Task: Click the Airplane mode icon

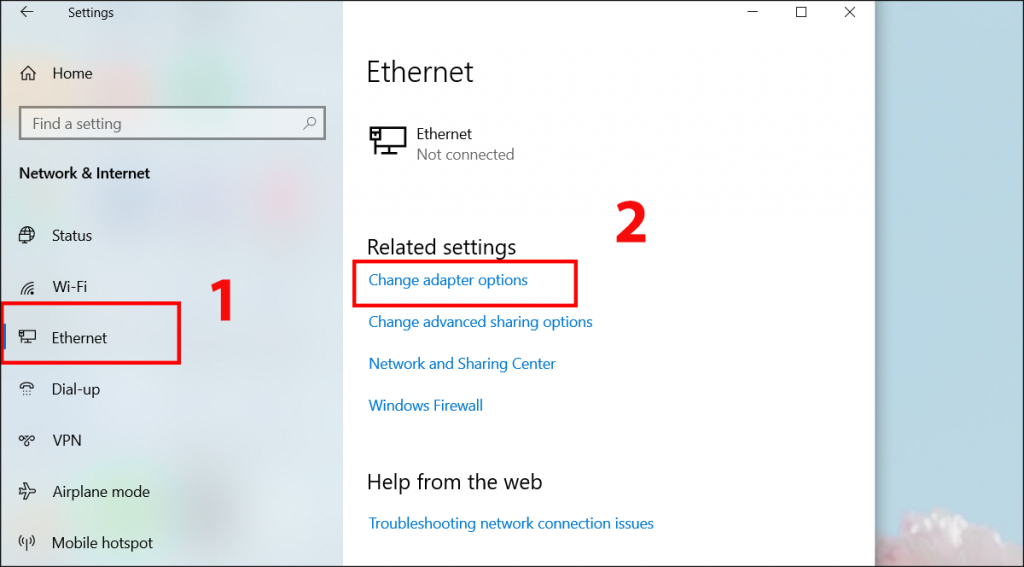Action: (x=27, y=491)
